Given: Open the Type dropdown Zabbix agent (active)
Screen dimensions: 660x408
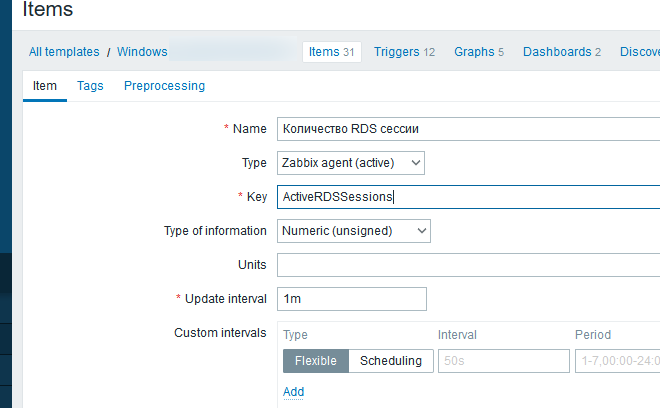Looking at the screenshot, I should [x=351, y=163].
